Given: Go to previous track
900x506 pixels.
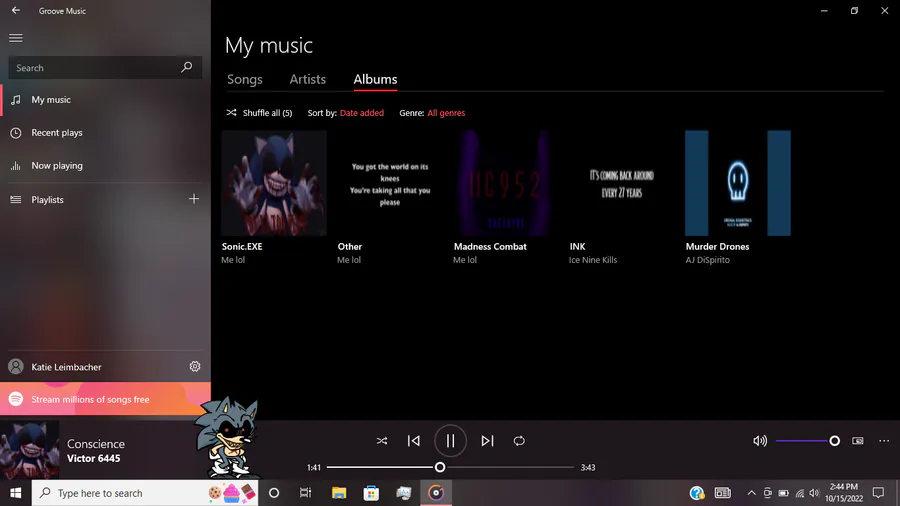Looking at the screenshot, I should tap(414, 441).
